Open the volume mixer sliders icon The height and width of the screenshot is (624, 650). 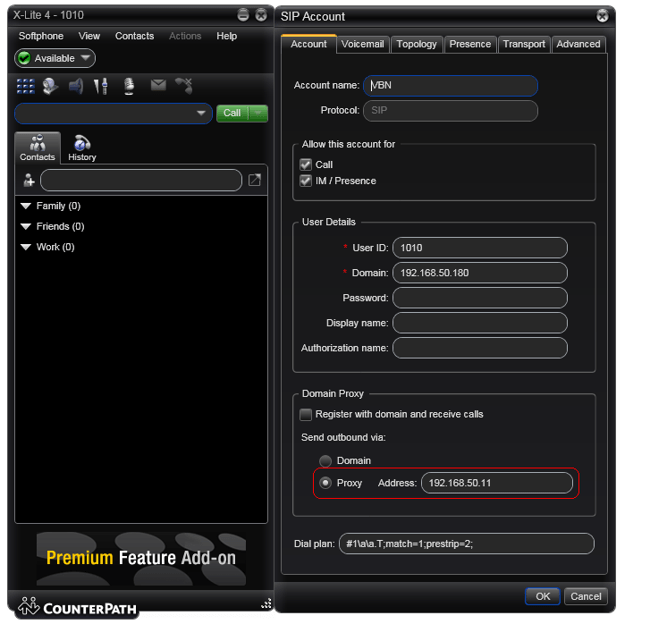pos(101,86)
